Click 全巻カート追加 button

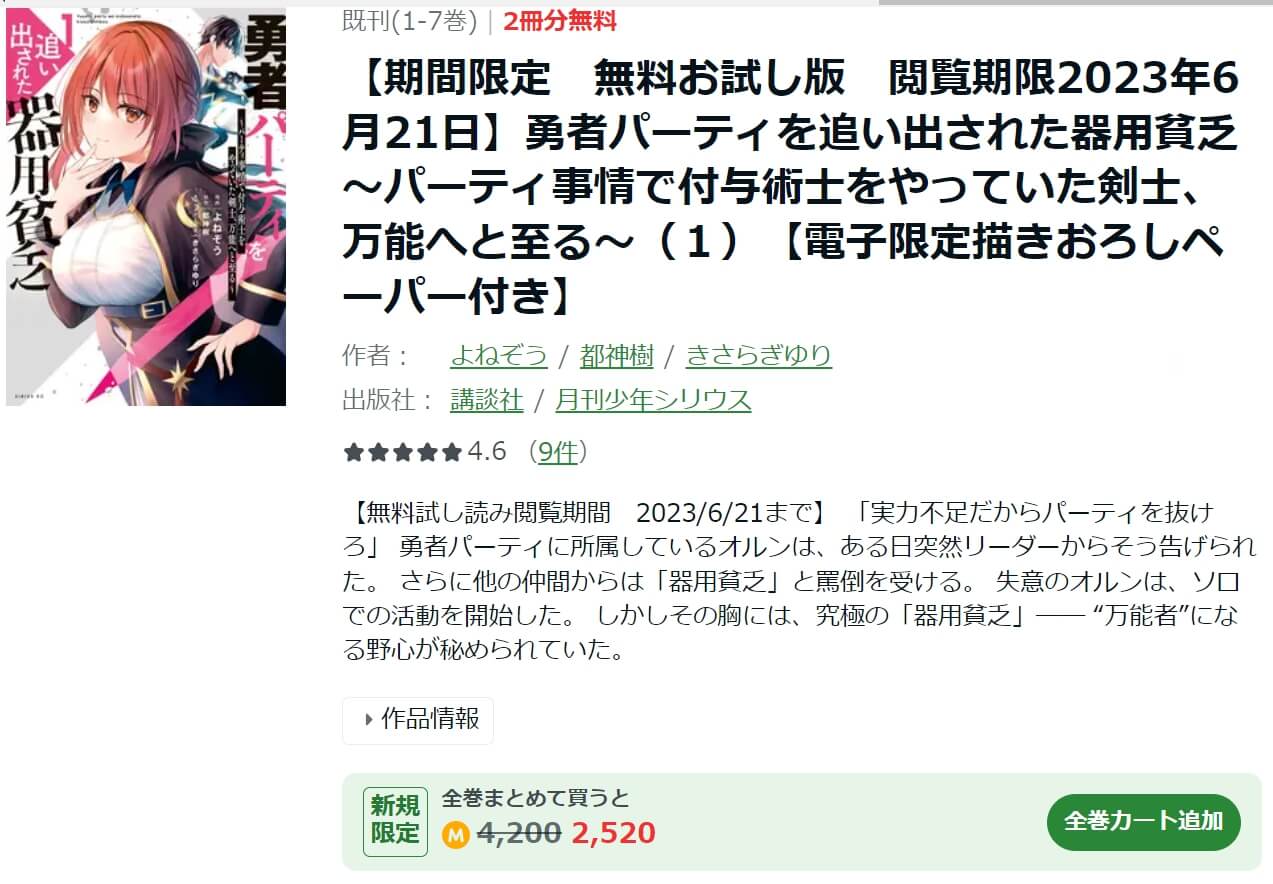tap(1144, 822)
